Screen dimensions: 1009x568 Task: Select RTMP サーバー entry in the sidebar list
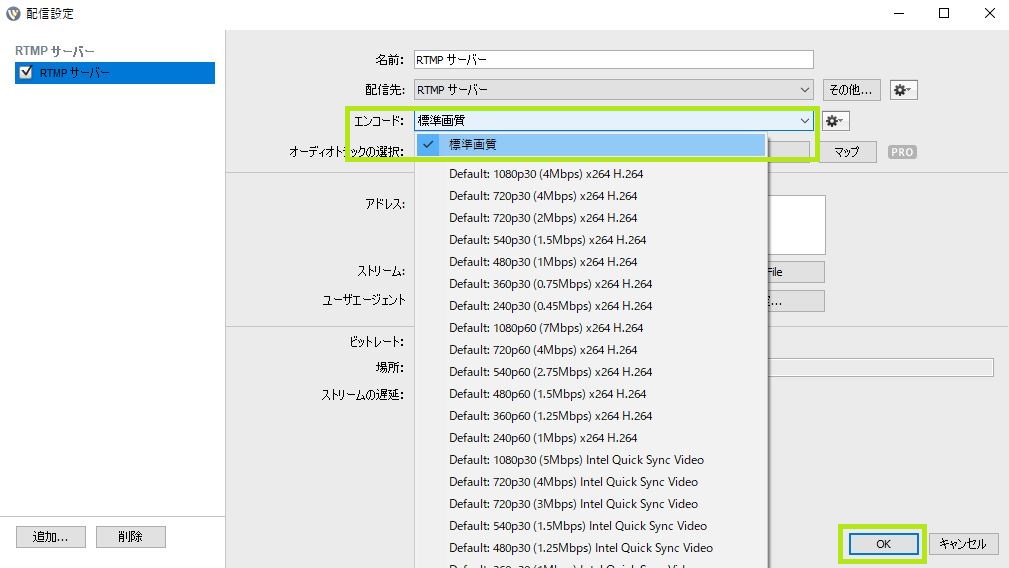115,73
